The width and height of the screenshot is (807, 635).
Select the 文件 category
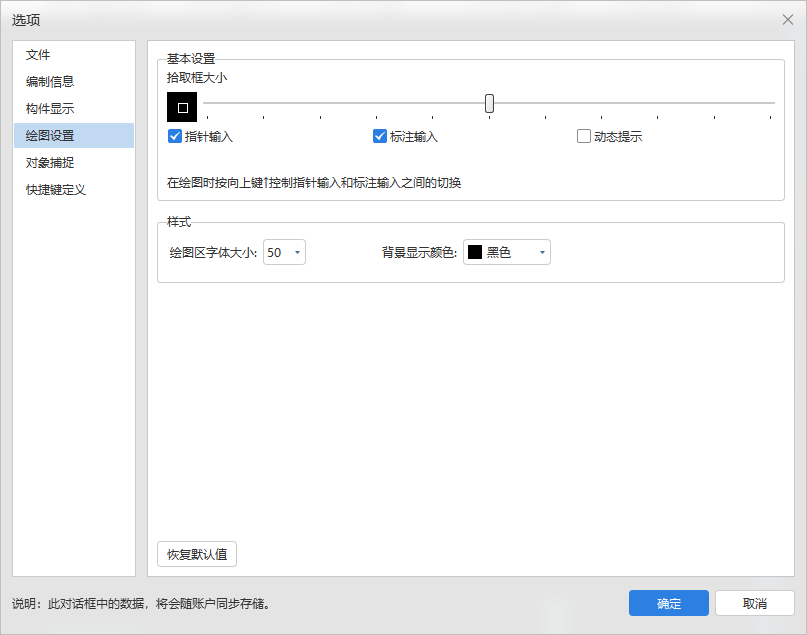[38, 55]
